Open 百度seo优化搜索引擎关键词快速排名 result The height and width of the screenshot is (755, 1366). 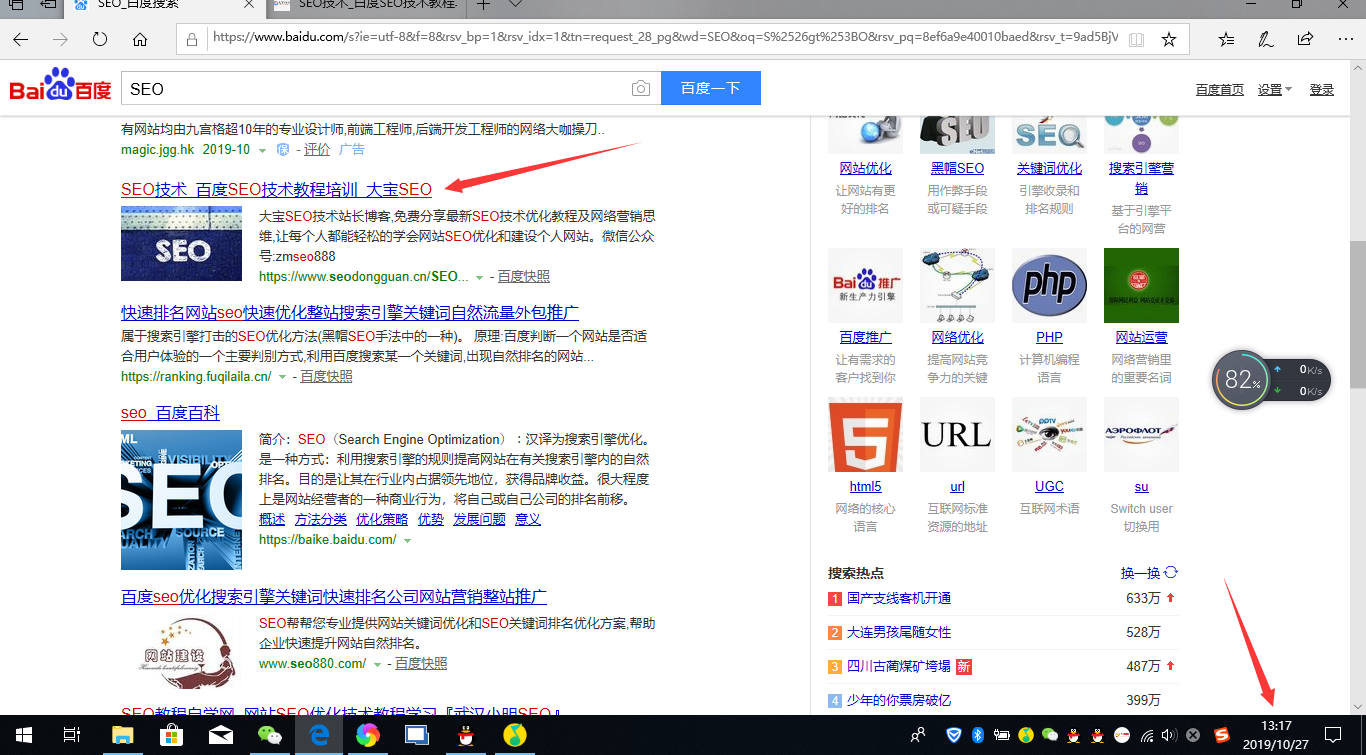click(334, 597)
